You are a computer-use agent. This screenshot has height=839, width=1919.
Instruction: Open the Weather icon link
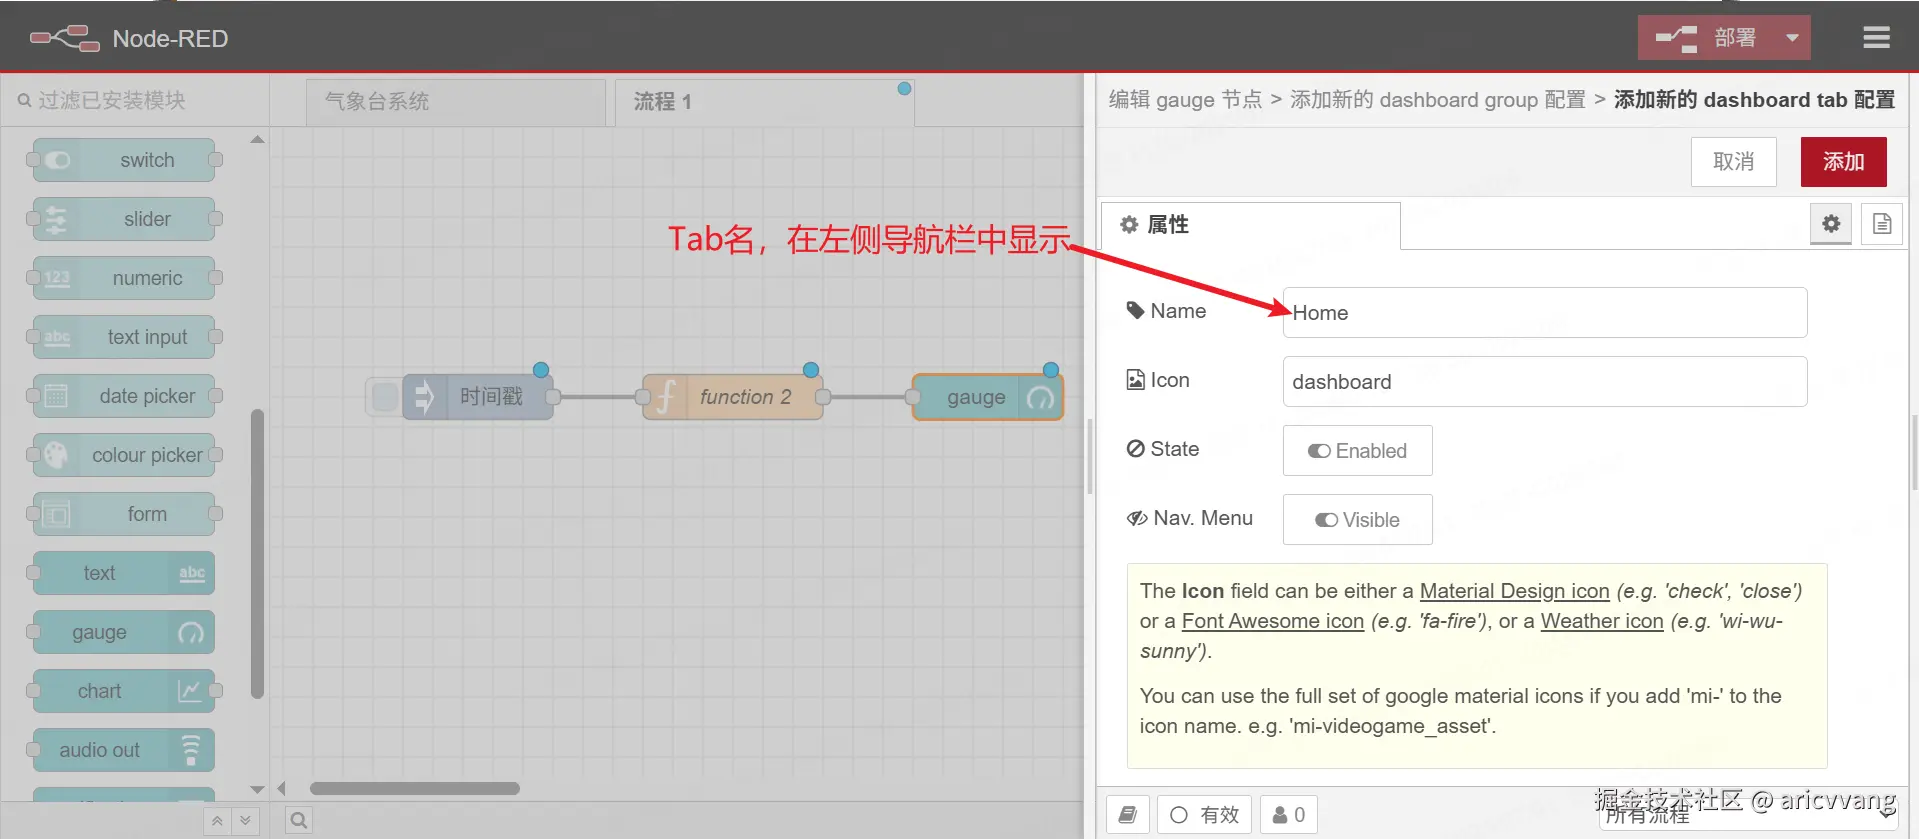coord(1601,621)
